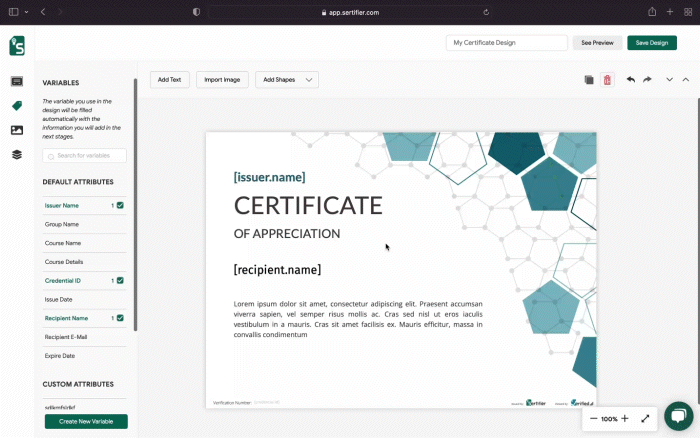This screenshot has width=700, height=438.
Task: Click the Search for variables field
Action: coord(84,156)
